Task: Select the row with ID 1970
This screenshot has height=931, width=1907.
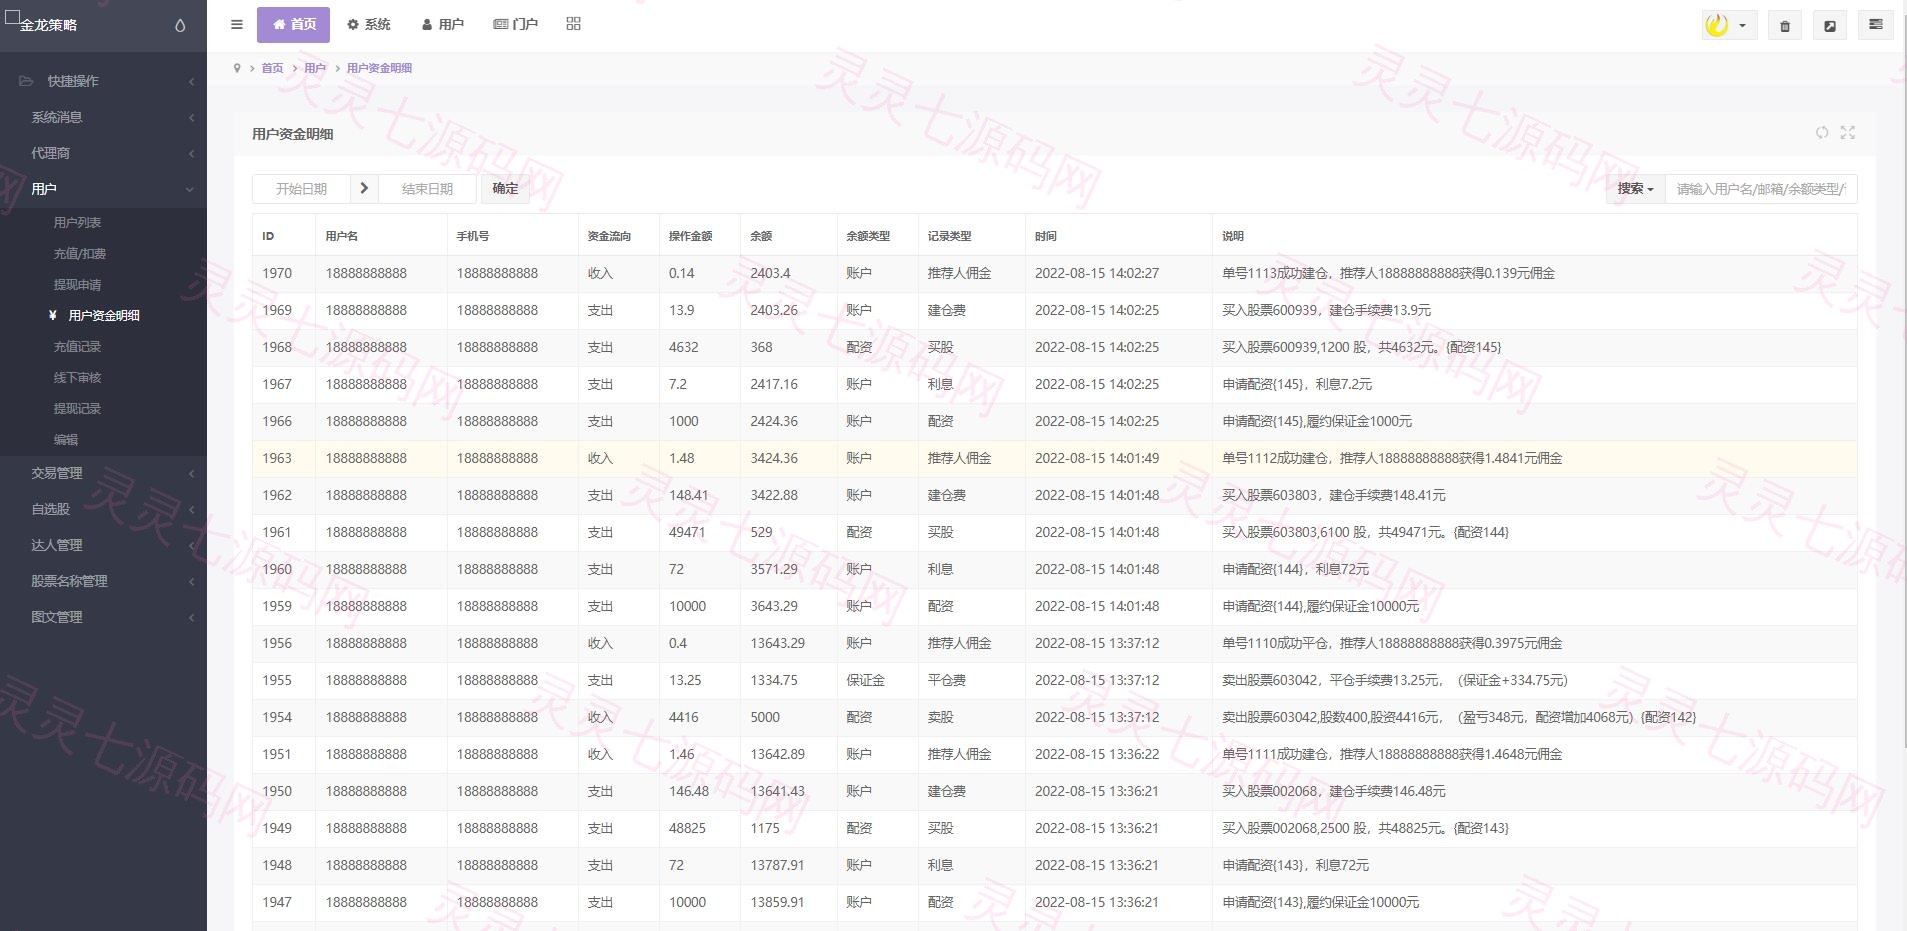Action: click(1054, 273)
